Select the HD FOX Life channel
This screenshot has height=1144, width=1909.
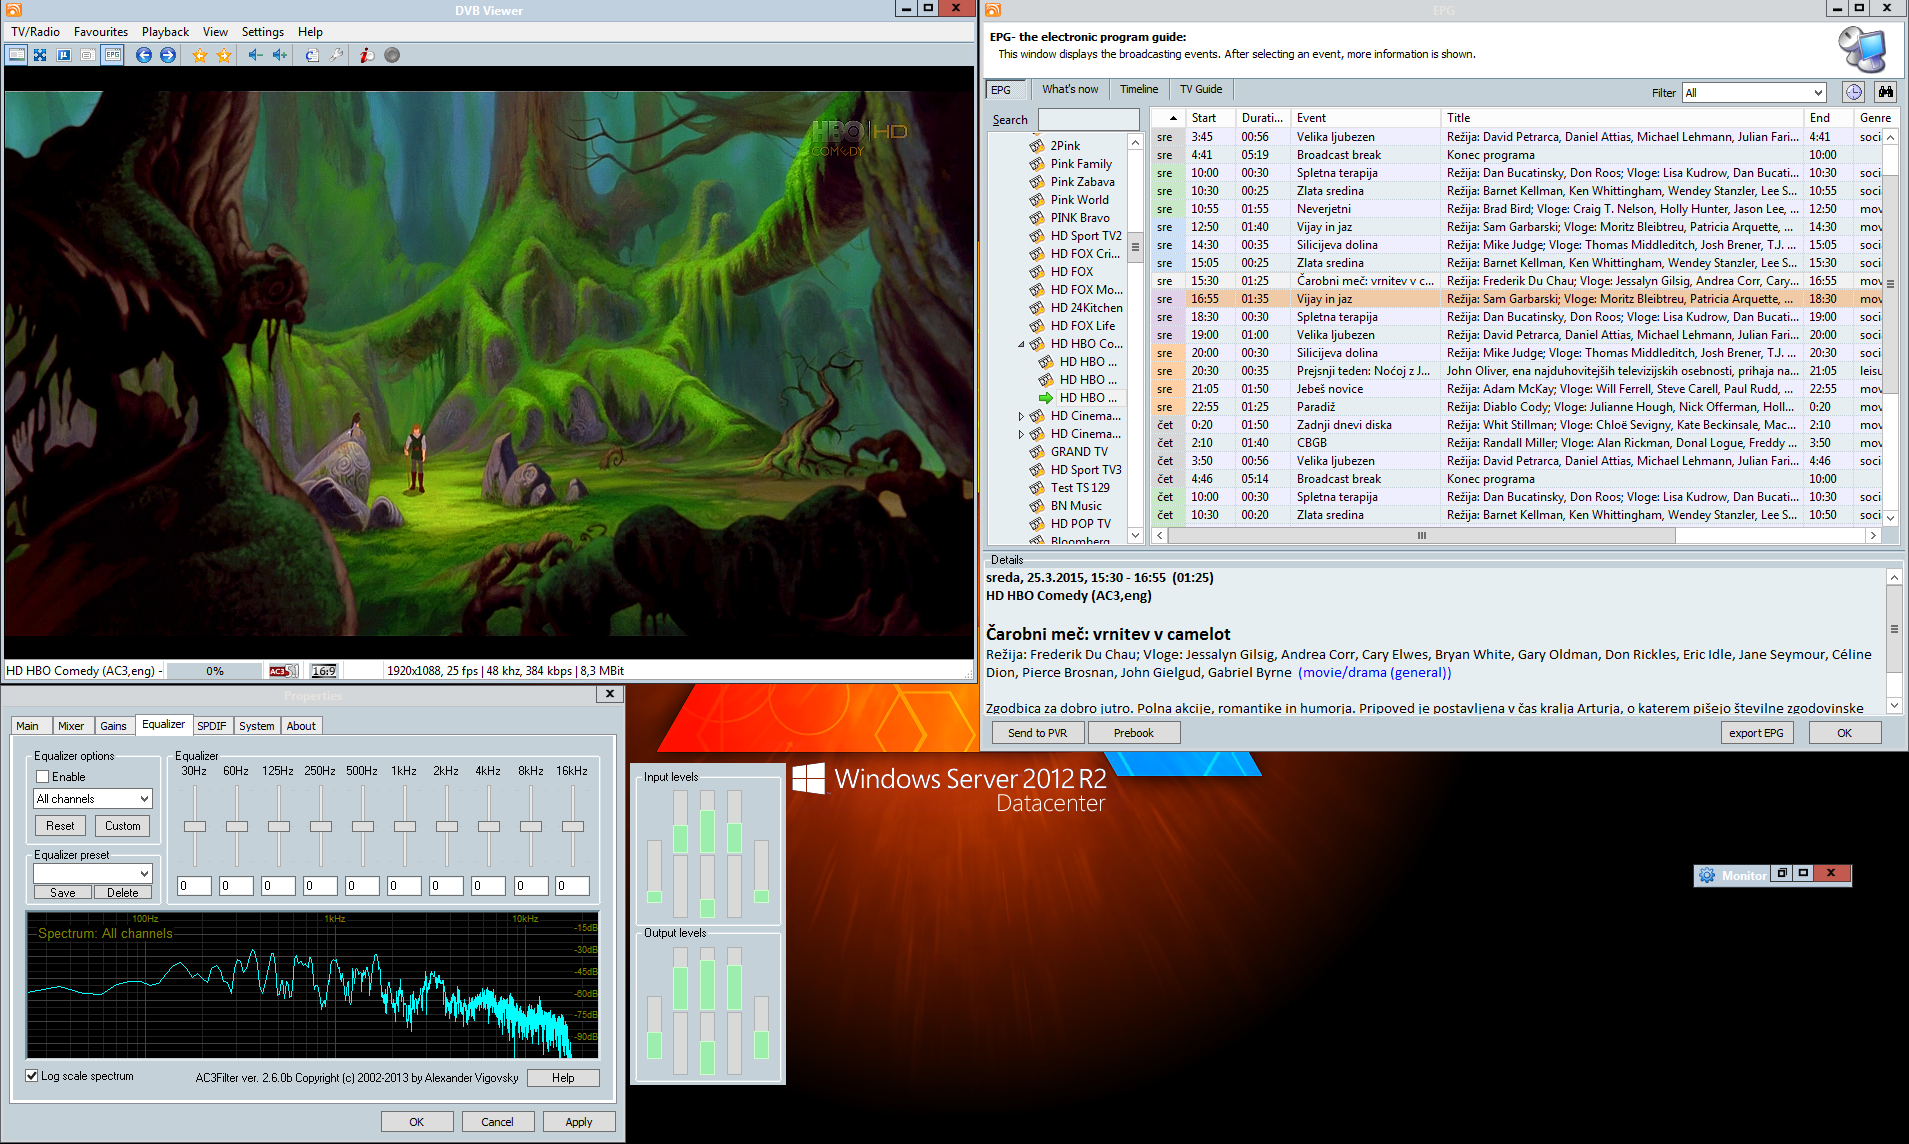point(1082,326)
